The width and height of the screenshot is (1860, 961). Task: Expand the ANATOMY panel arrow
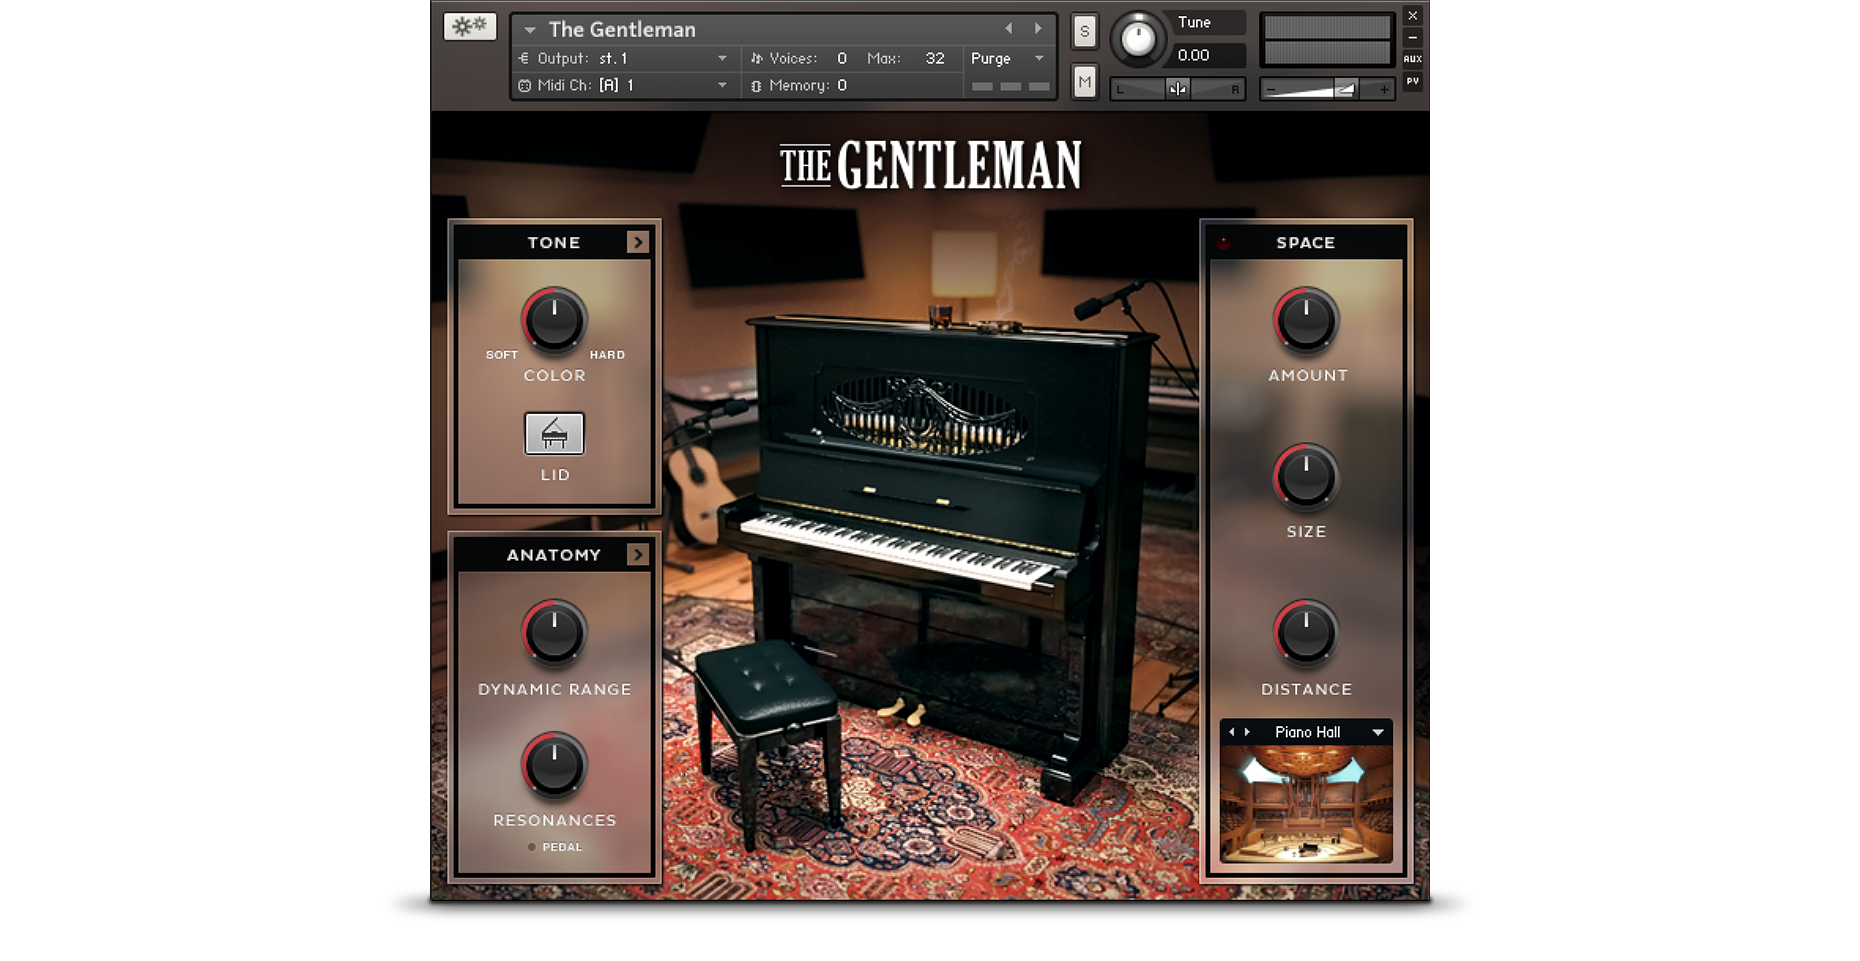(x=638, y=554)
